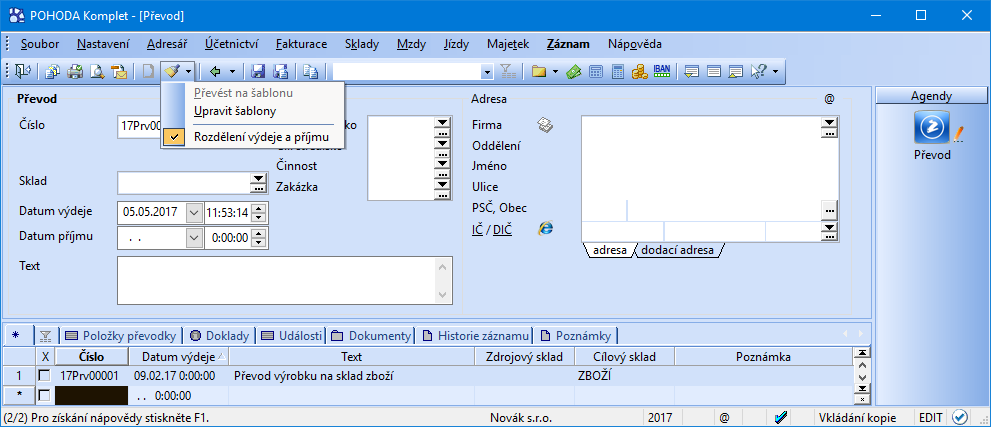Increase the Datum výdeje time spinner up
The image size is (991, 427).
(258, 208)
